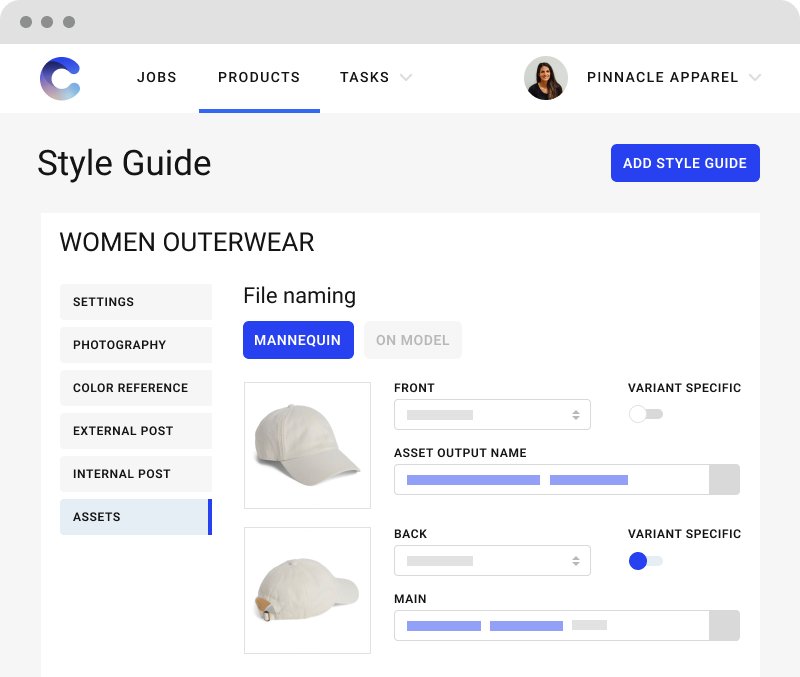
Task: Click the gray icon beside Asset Output Name field
Action: pyautogui.click(x=724, y=479)
